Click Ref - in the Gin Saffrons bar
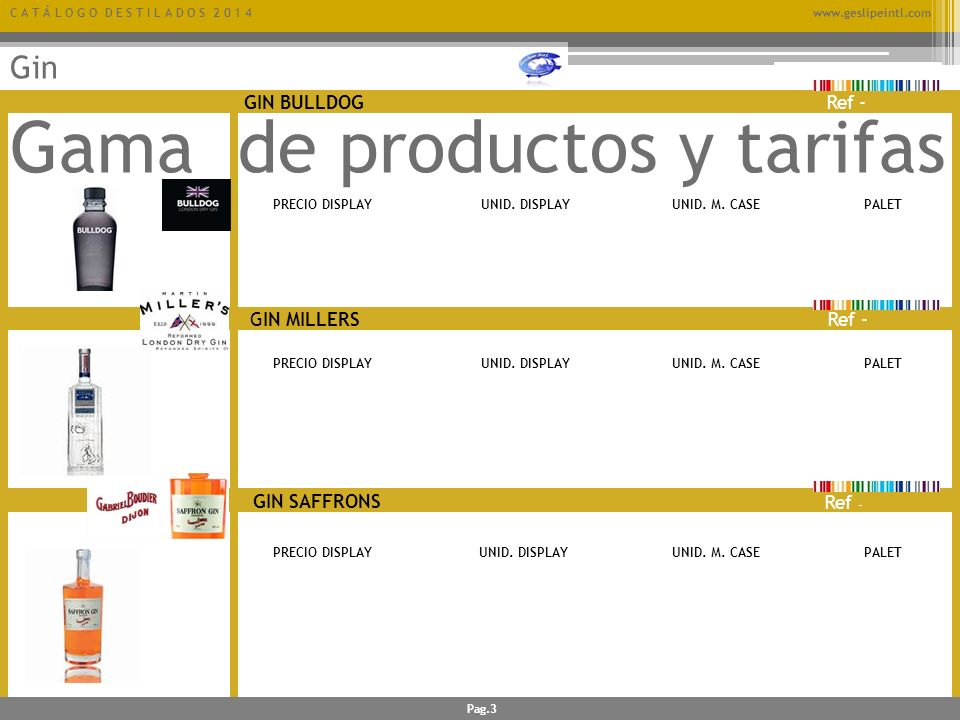 (x=844, y=502)
